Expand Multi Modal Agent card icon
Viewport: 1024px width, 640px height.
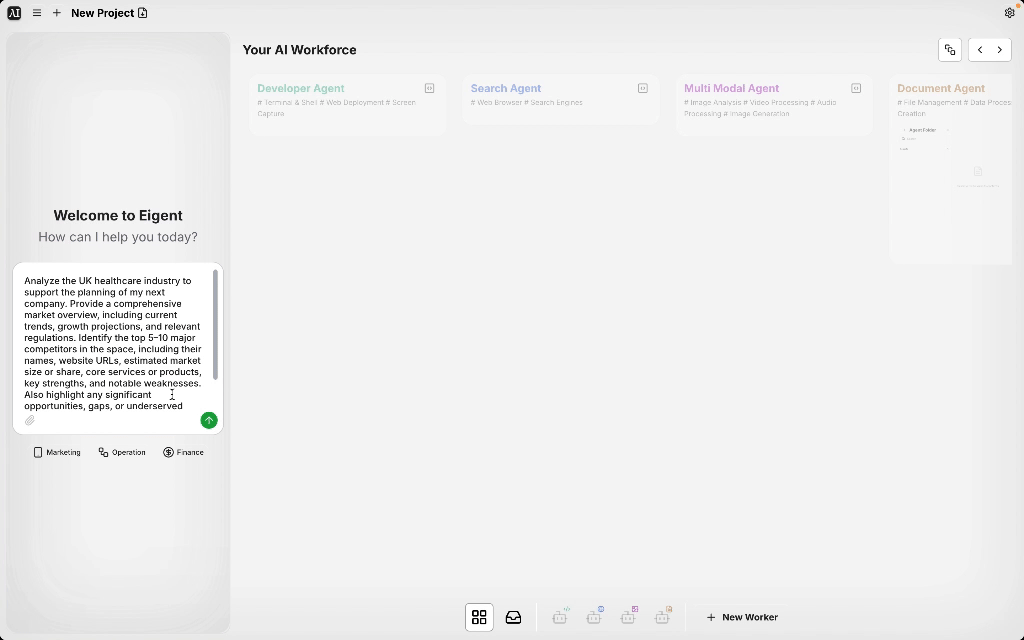pyautogui.click(x=856, y=88)
